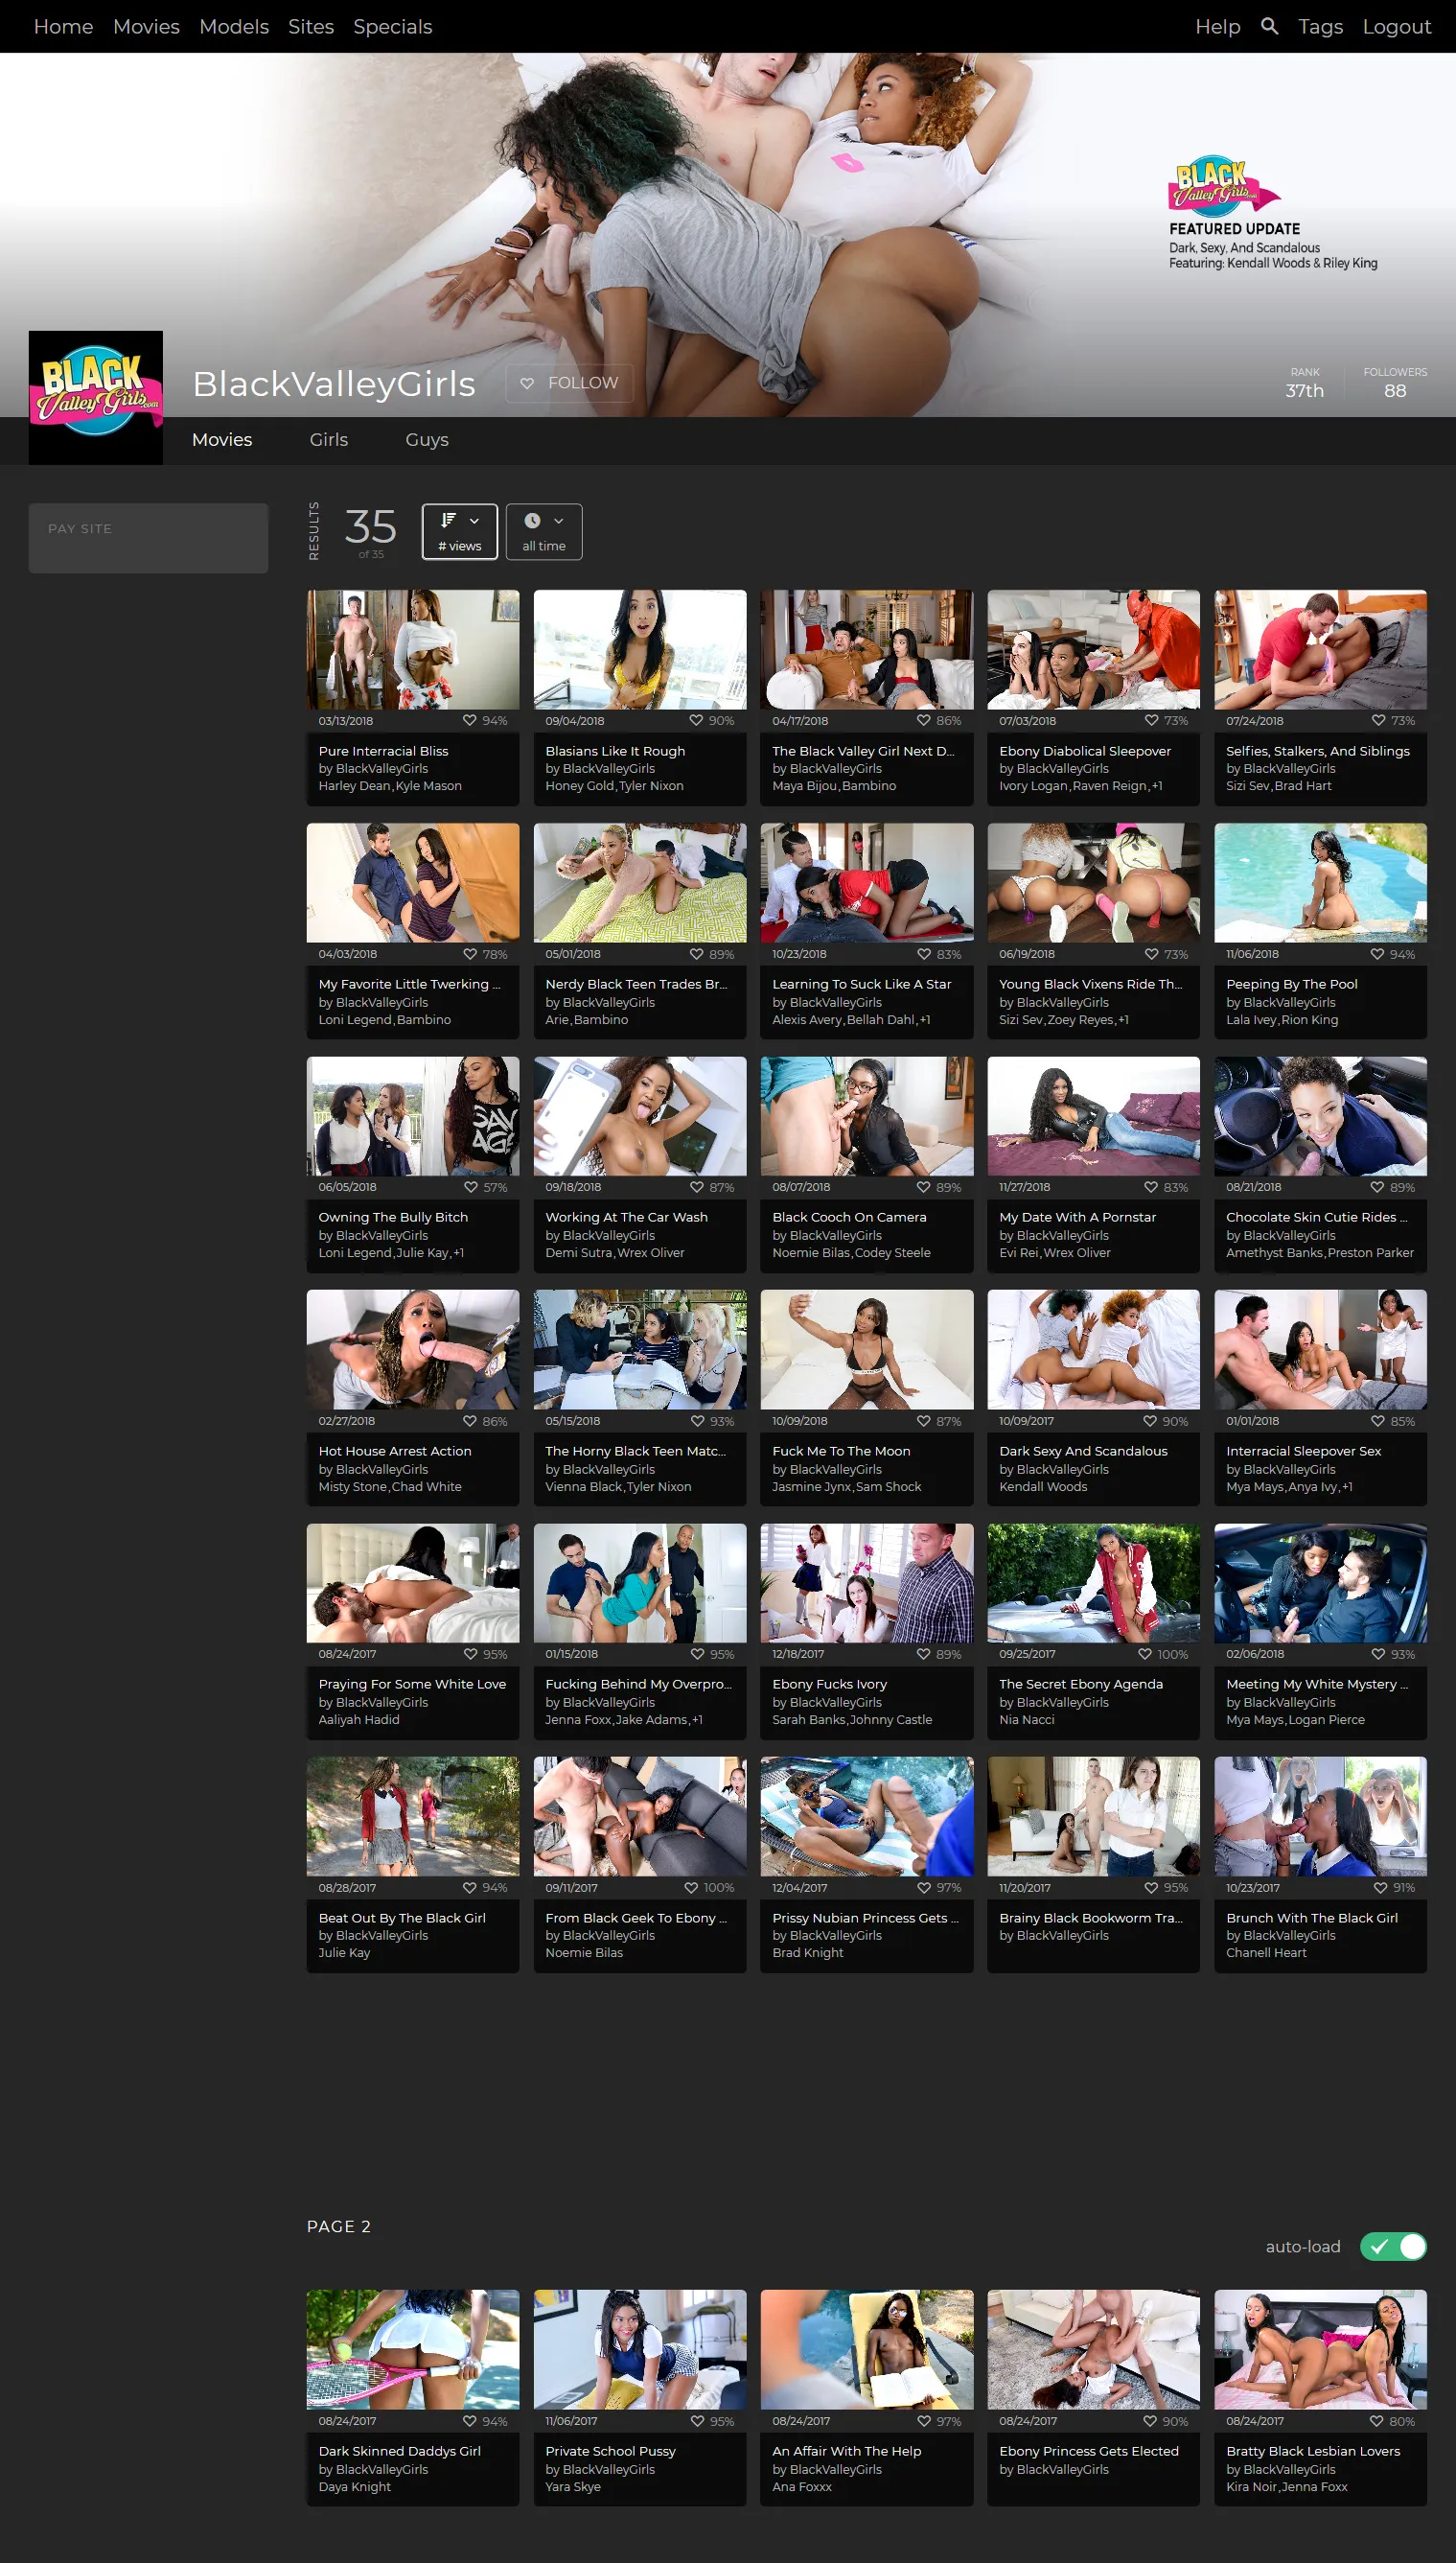Switch to the Guys tab
The image size is (1456, 2563).
[x=426, y=440]
